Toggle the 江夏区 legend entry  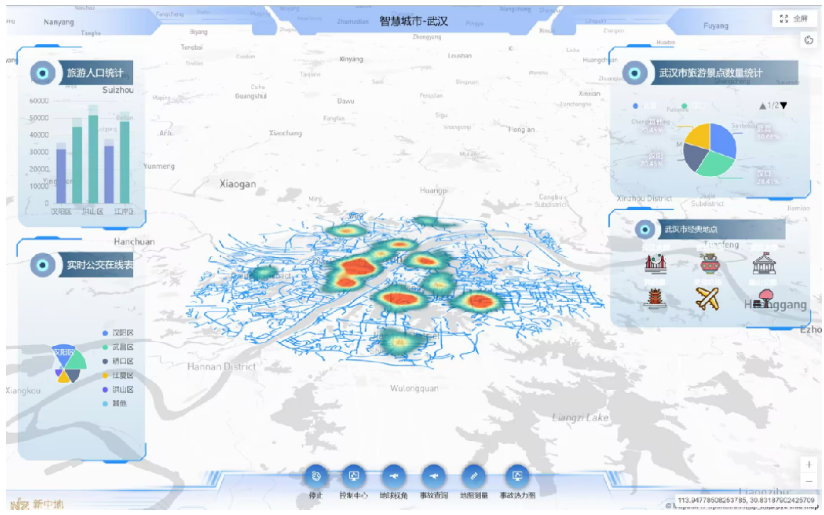(x=123, y=375)
